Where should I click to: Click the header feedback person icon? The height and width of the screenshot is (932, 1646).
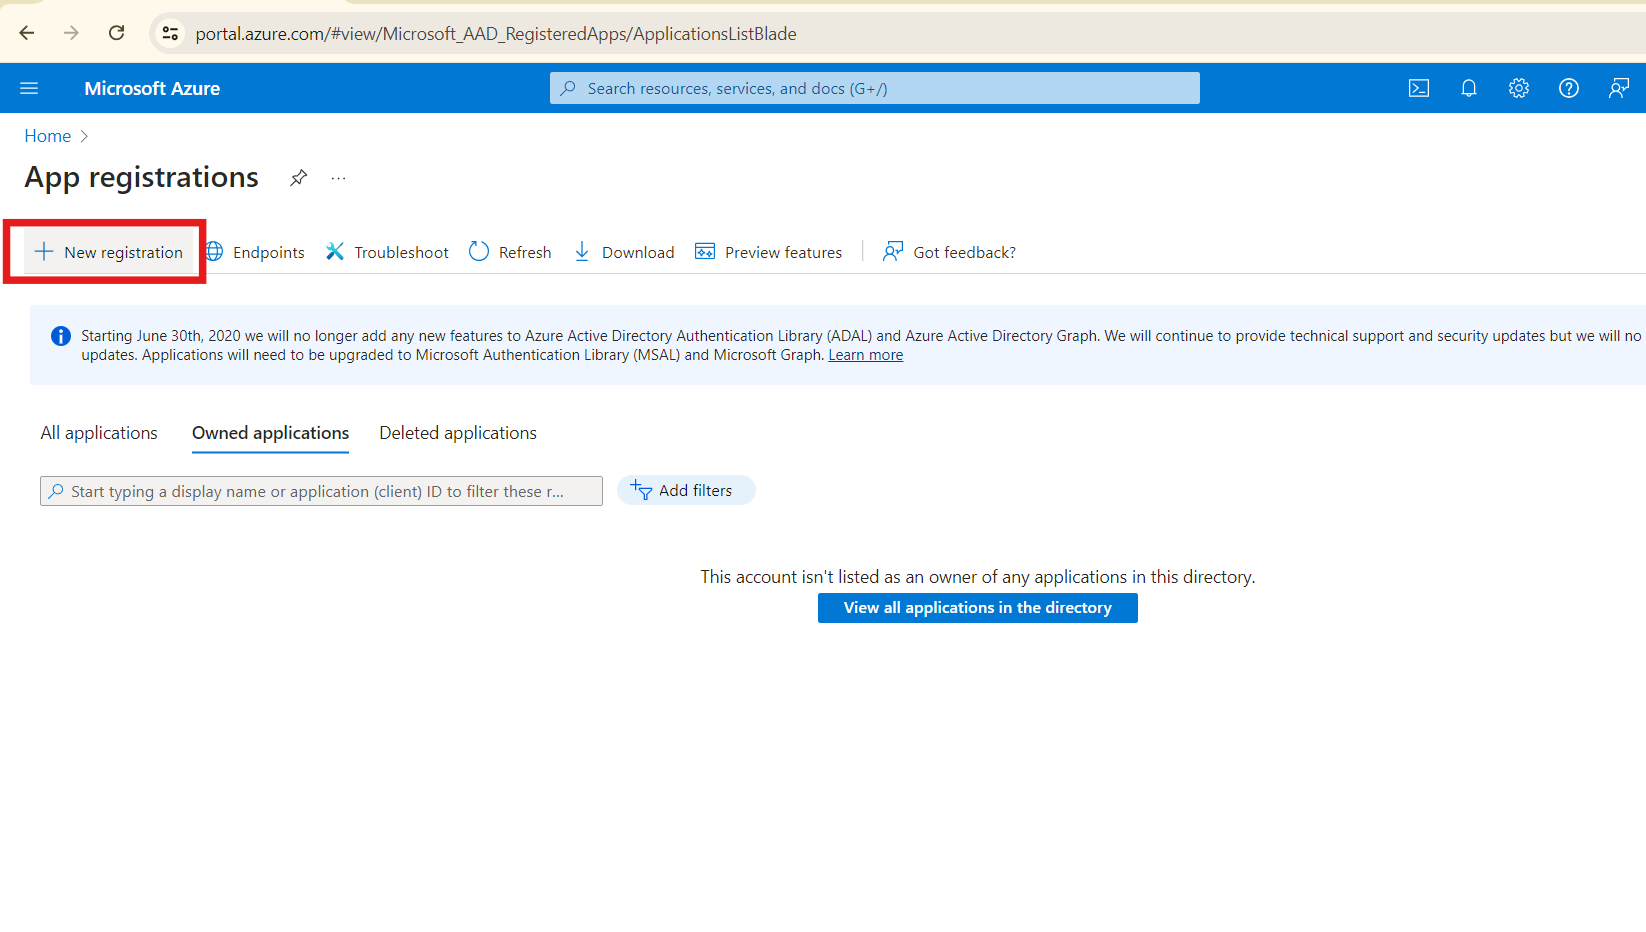1618,88
